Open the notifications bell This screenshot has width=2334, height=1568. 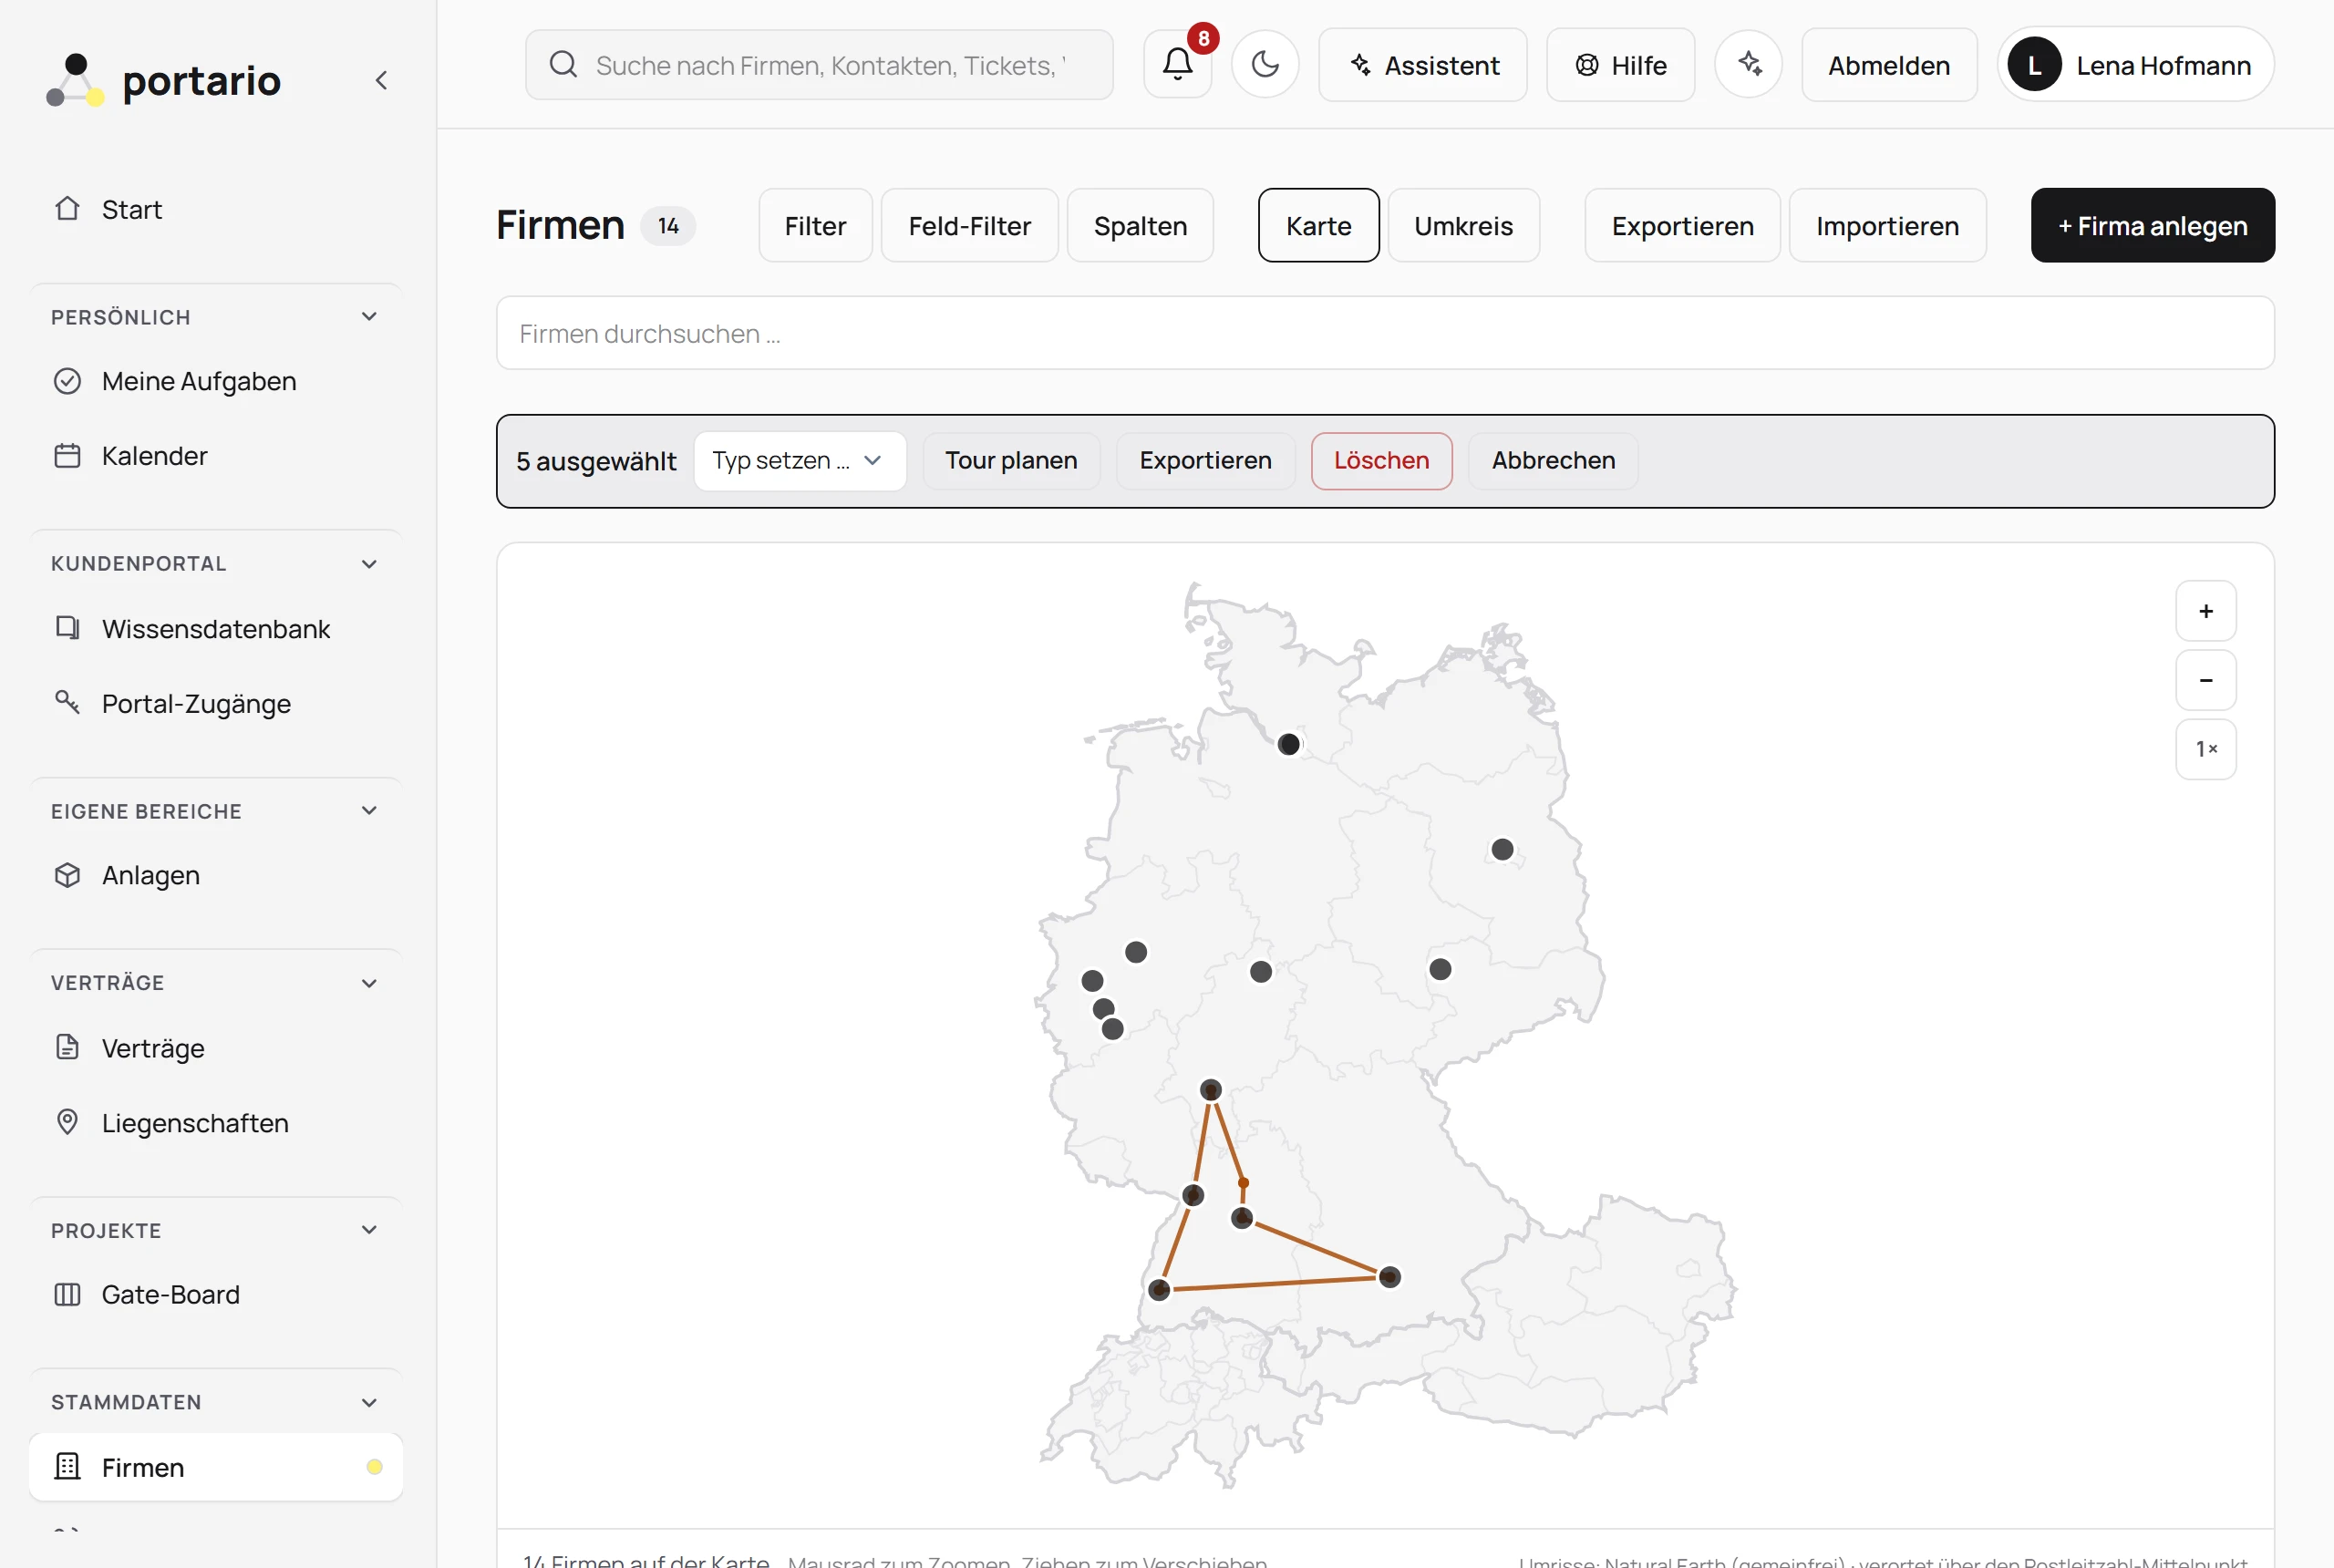pos(1177,65)
